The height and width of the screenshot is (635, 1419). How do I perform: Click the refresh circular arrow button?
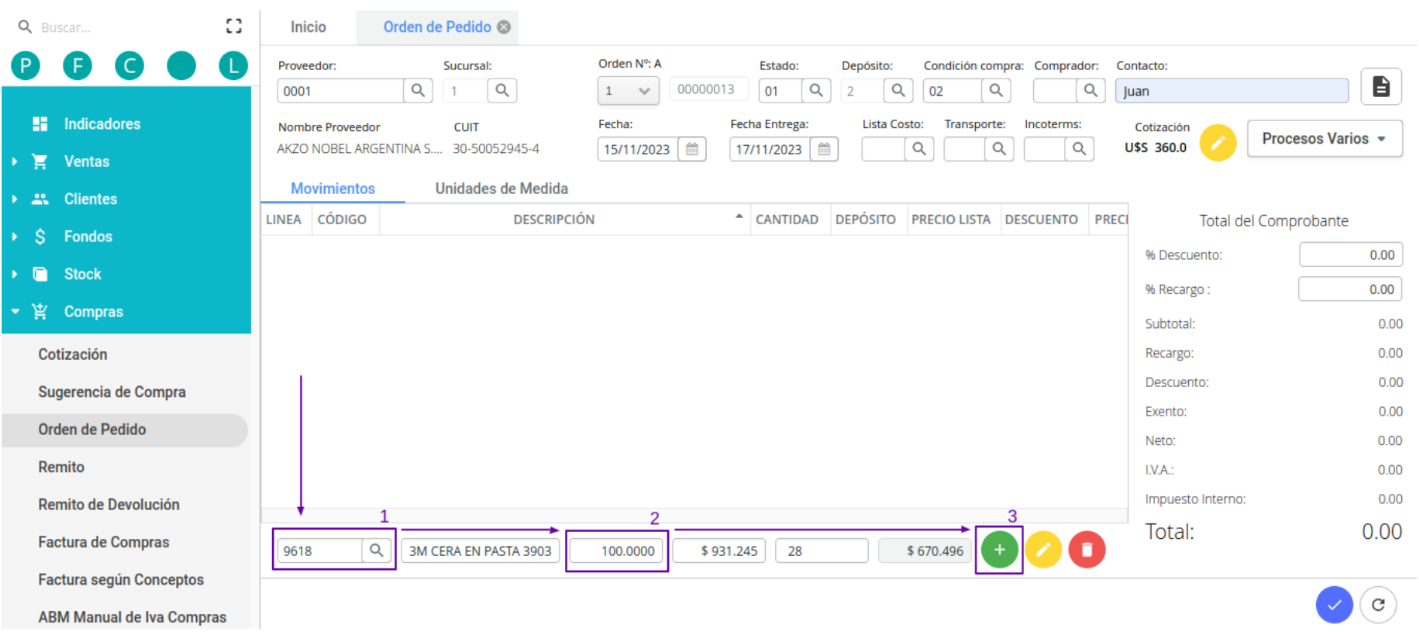click(x=1378, y=604)
